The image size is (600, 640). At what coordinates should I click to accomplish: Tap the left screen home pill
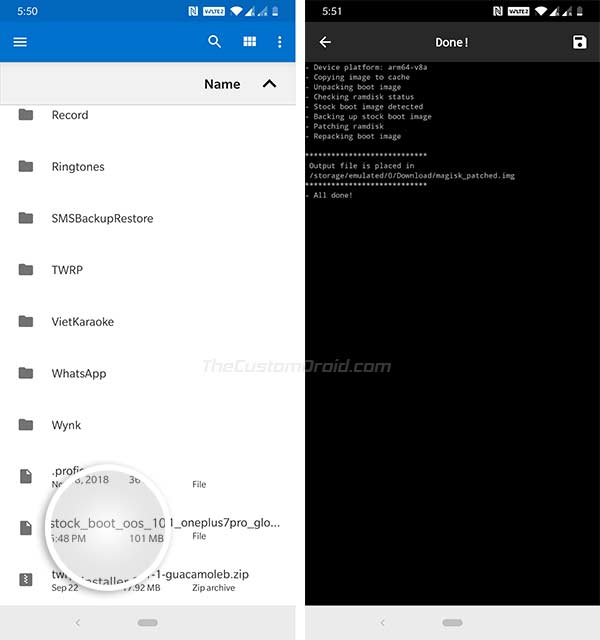click(147, 622)
